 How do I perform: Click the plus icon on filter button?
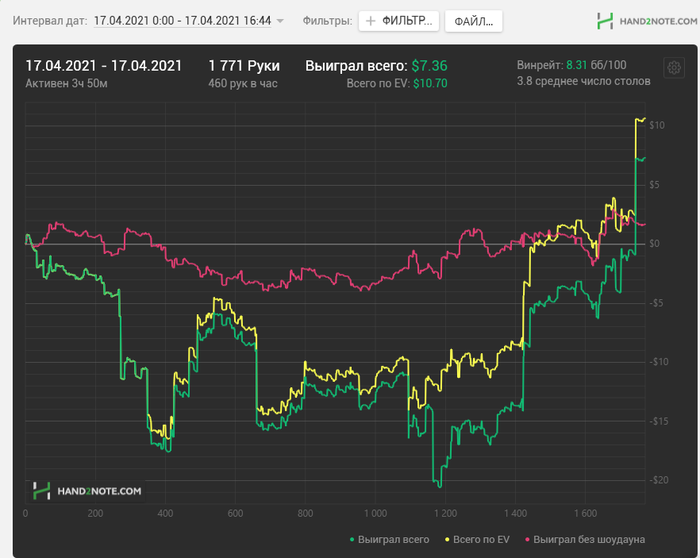coord(371,21)
